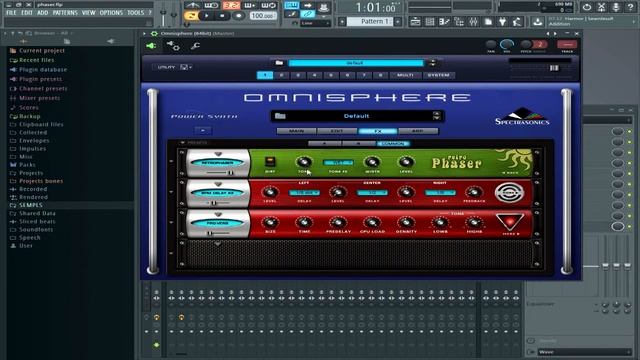Open the Mixer icon
This screenshot has height=360, width=640.
tap(473, 22)
